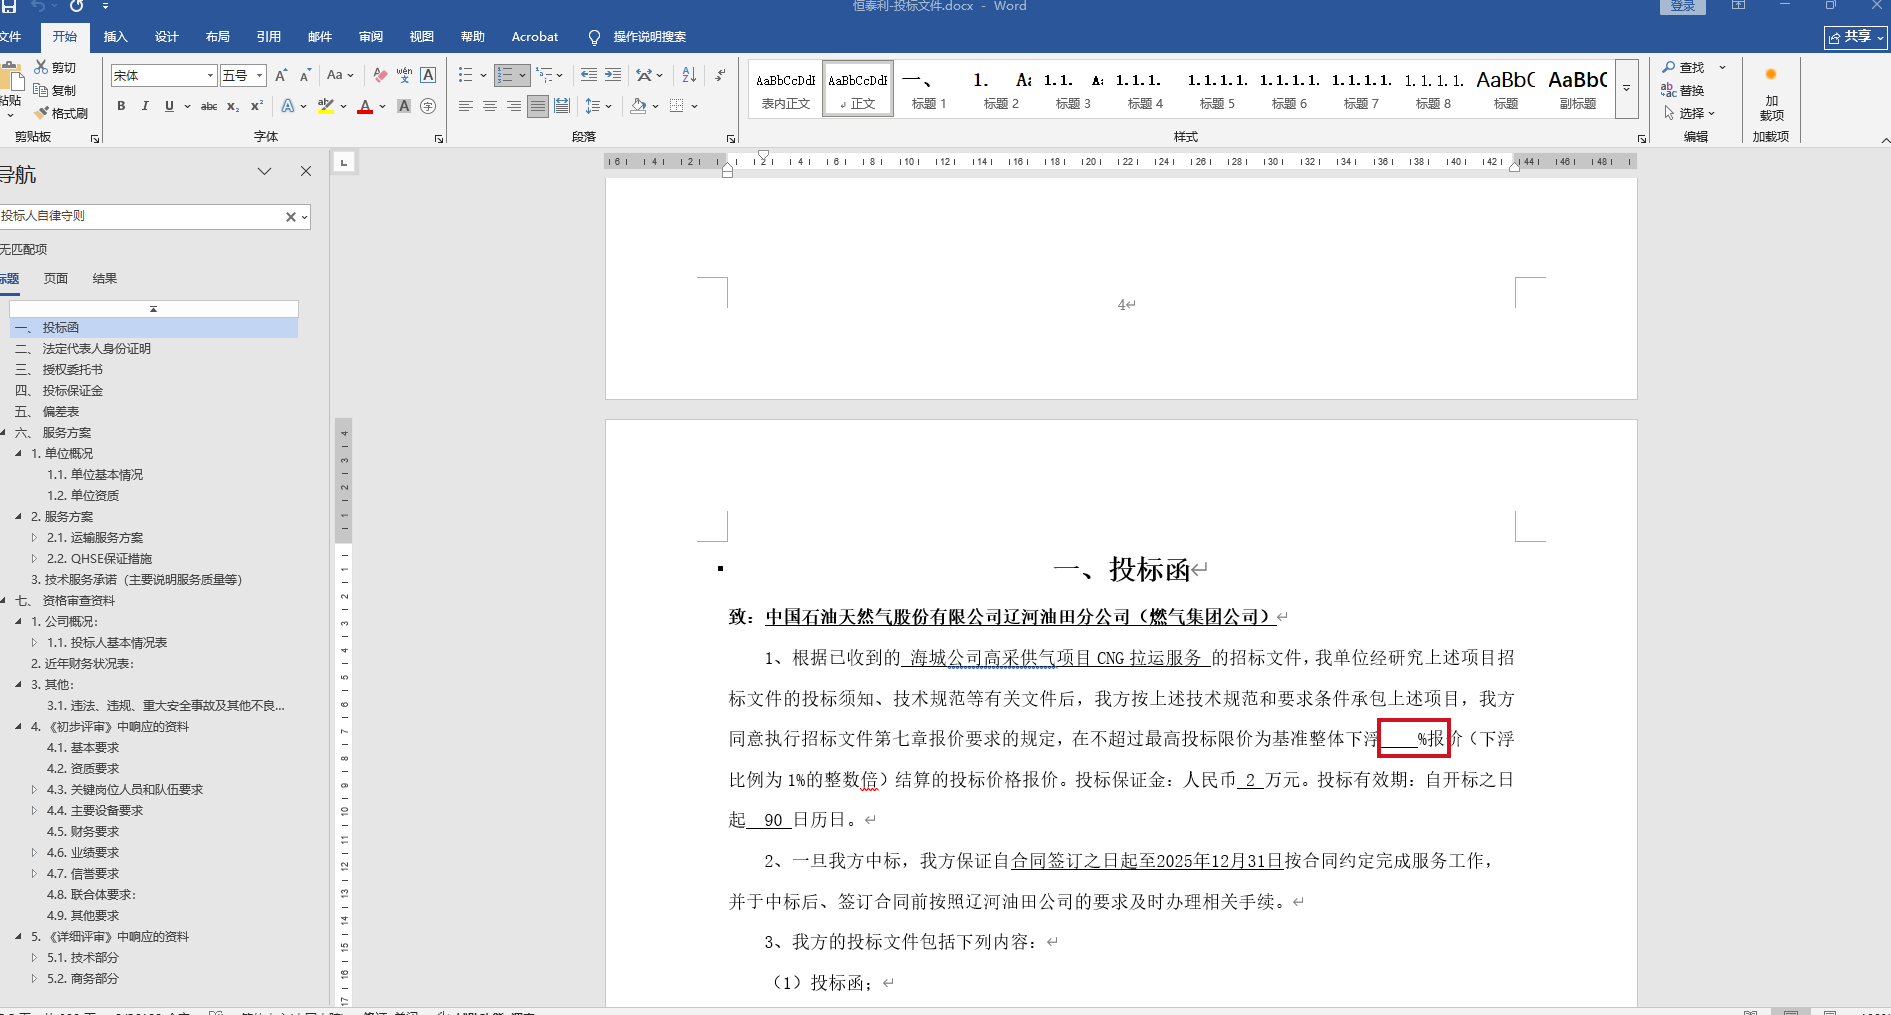Switch to the 页面 tab in navigation pane
The image size is (1891, 1015).
tap(56, 279)
